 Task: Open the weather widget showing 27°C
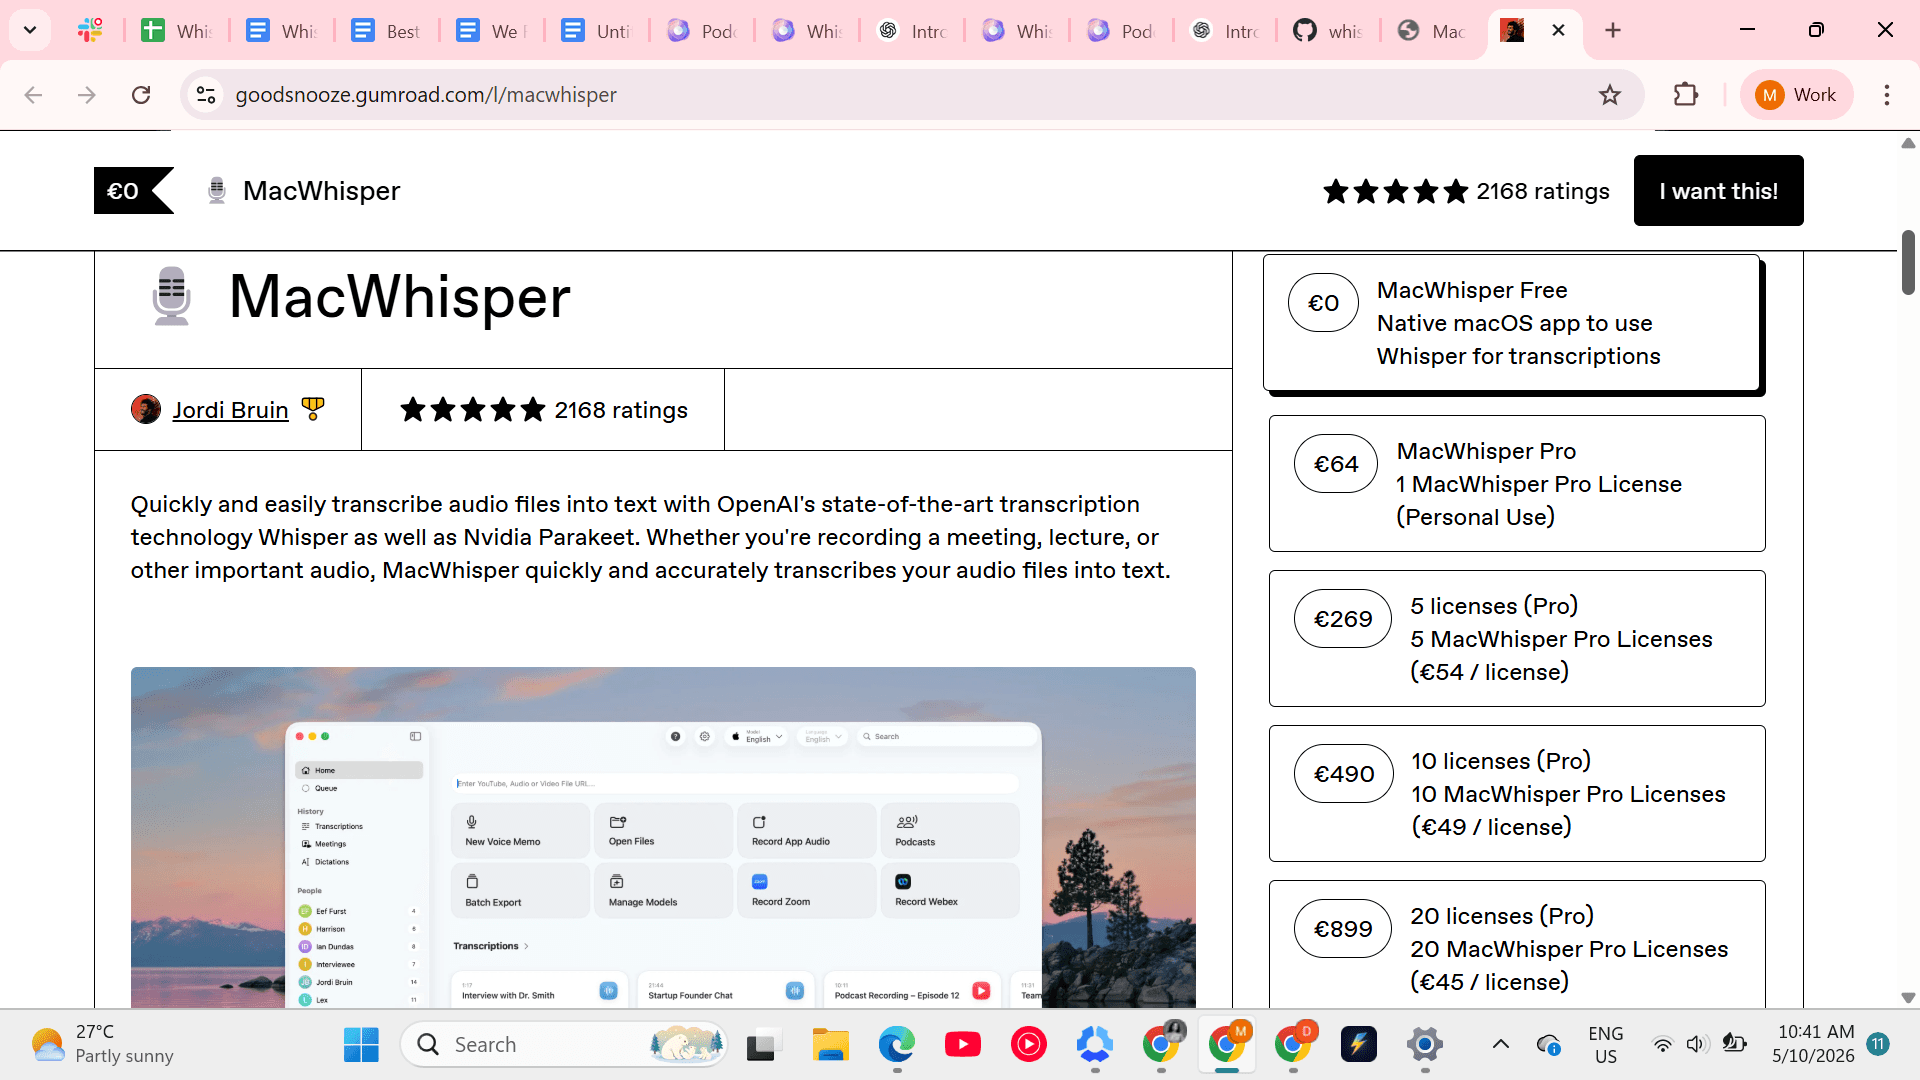(102, 1045)
